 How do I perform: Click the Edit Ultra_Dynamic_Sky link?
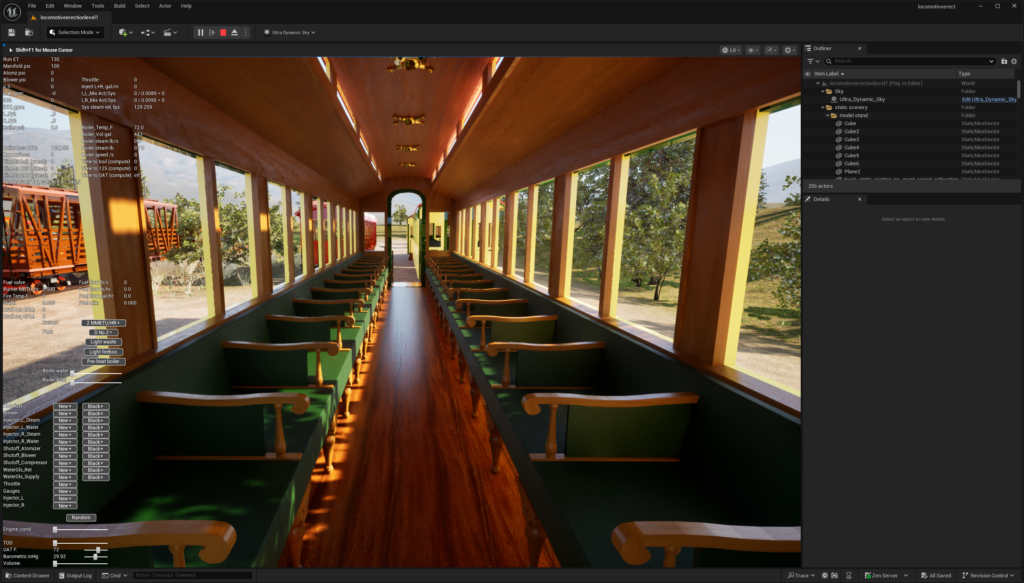click(x=988, y=99)
